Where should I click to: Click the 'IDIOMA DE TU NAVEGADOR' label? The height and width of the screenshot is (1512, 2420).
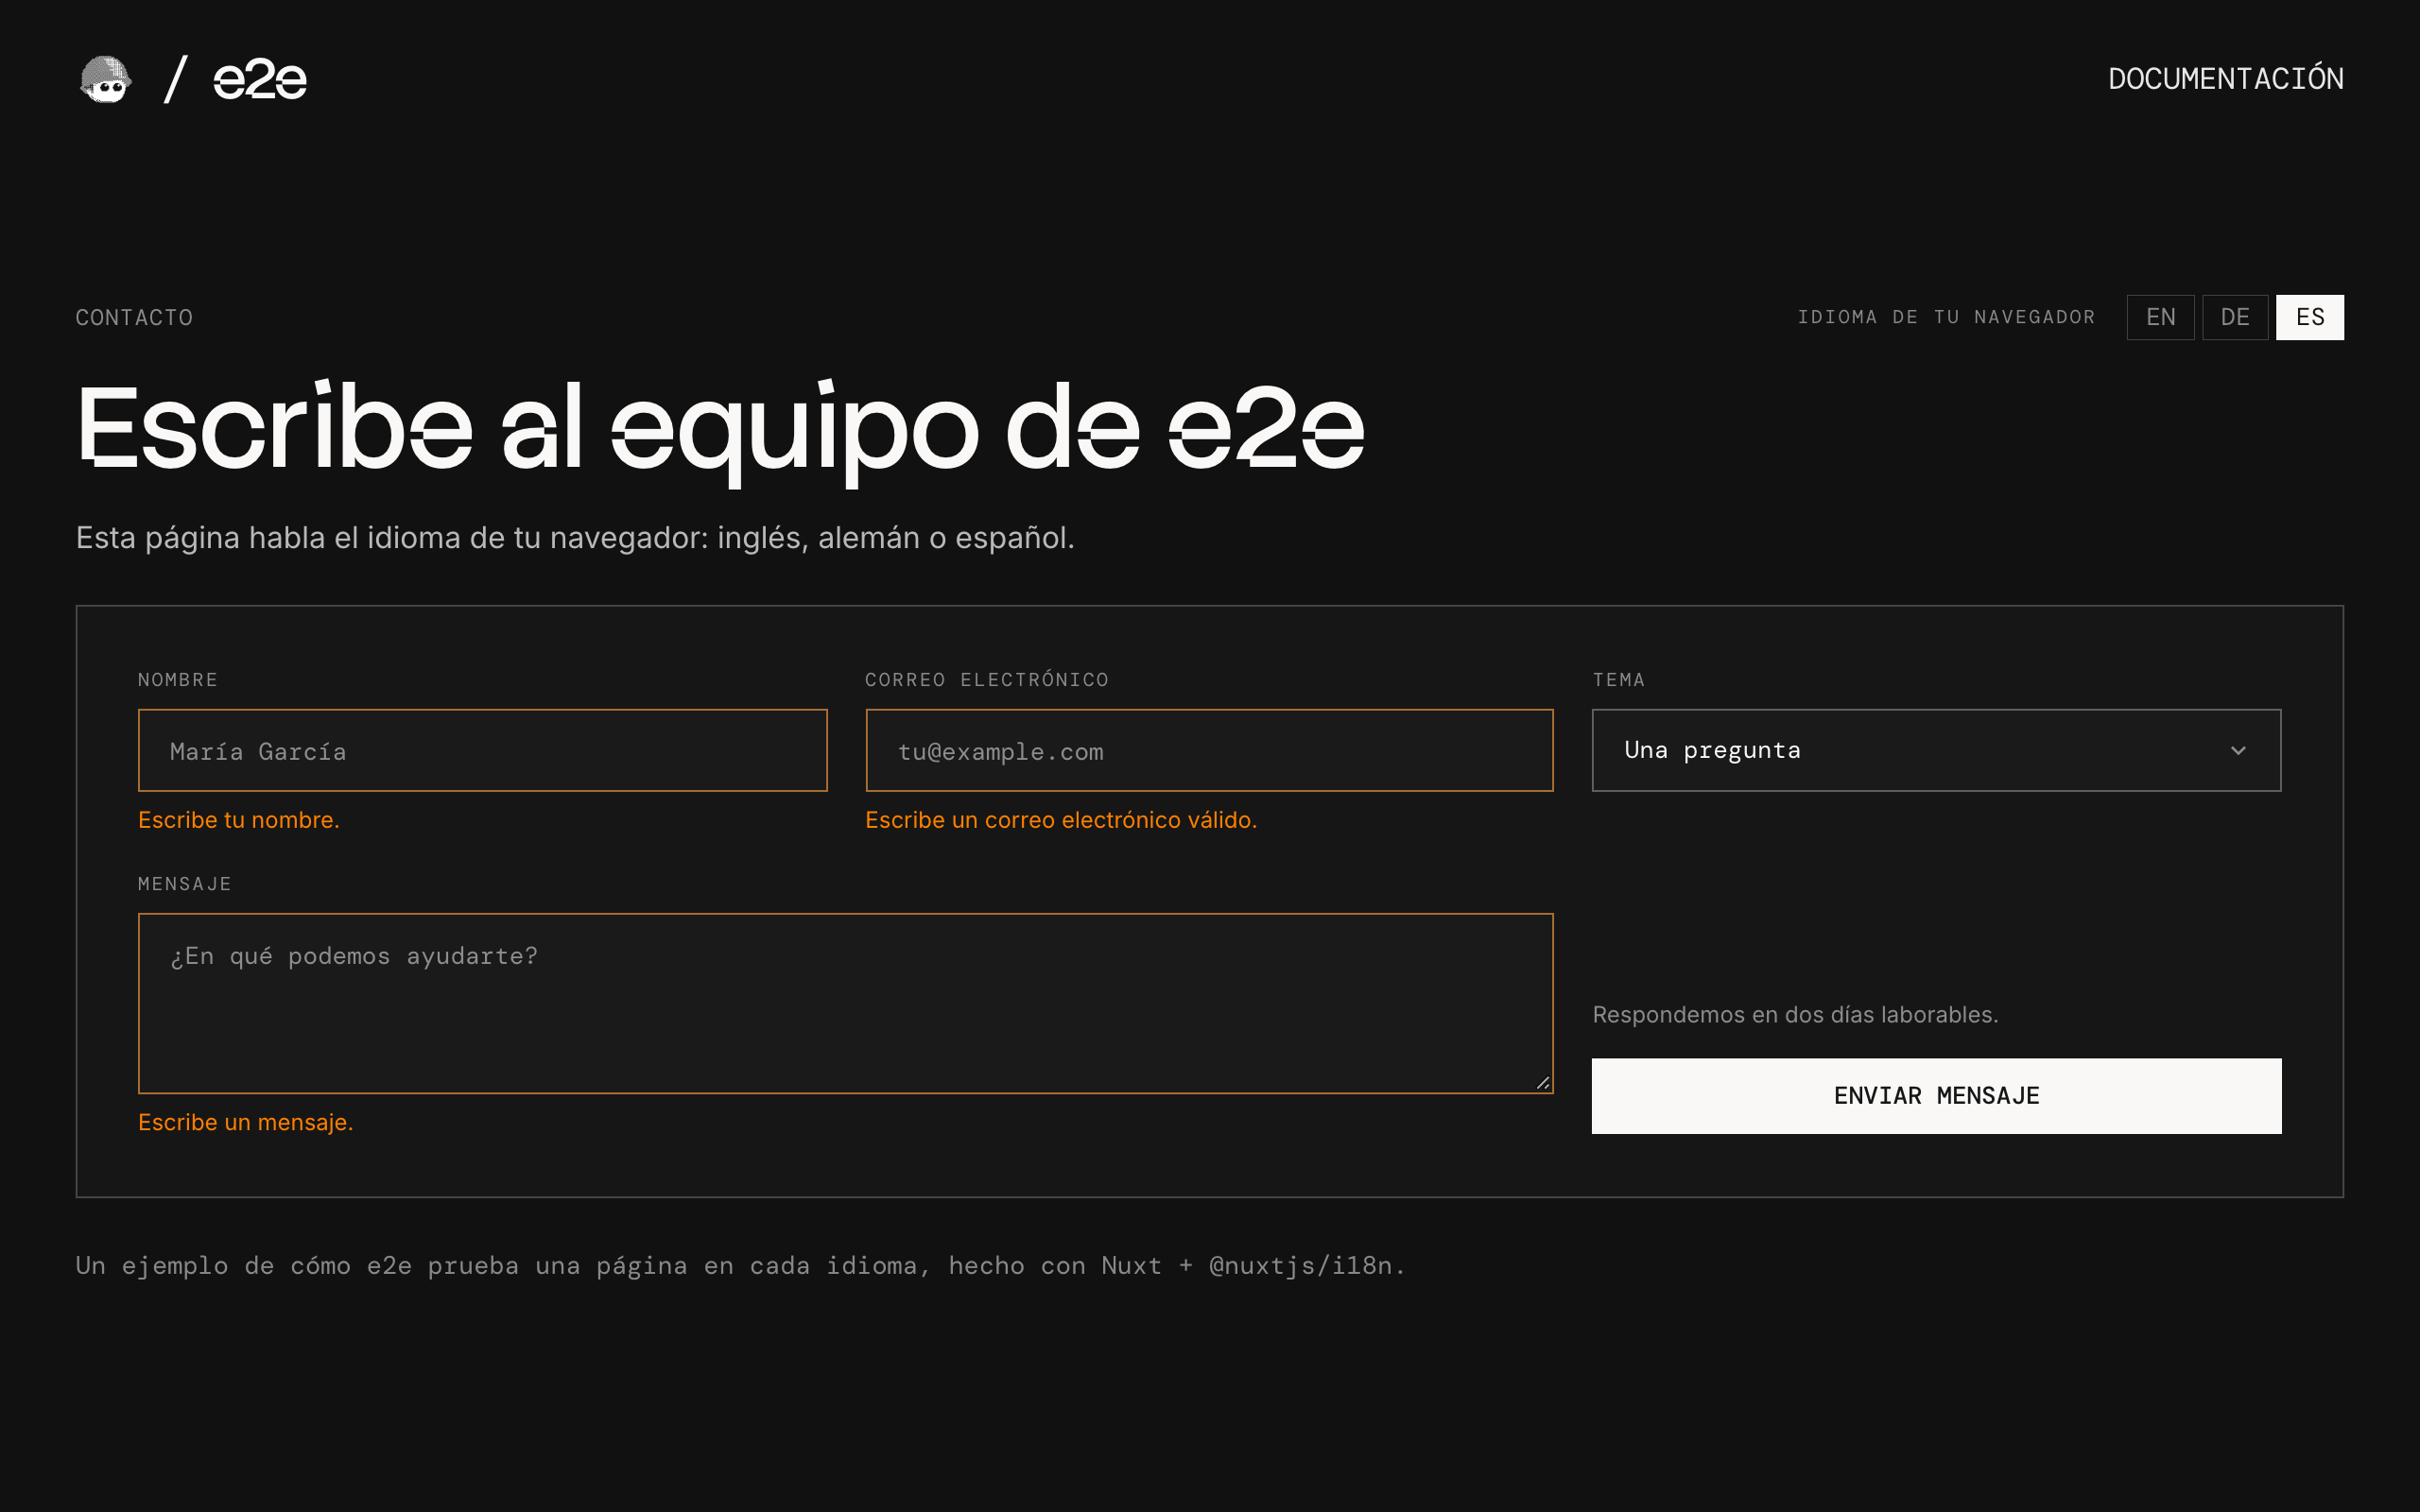tap(1946, 317)
